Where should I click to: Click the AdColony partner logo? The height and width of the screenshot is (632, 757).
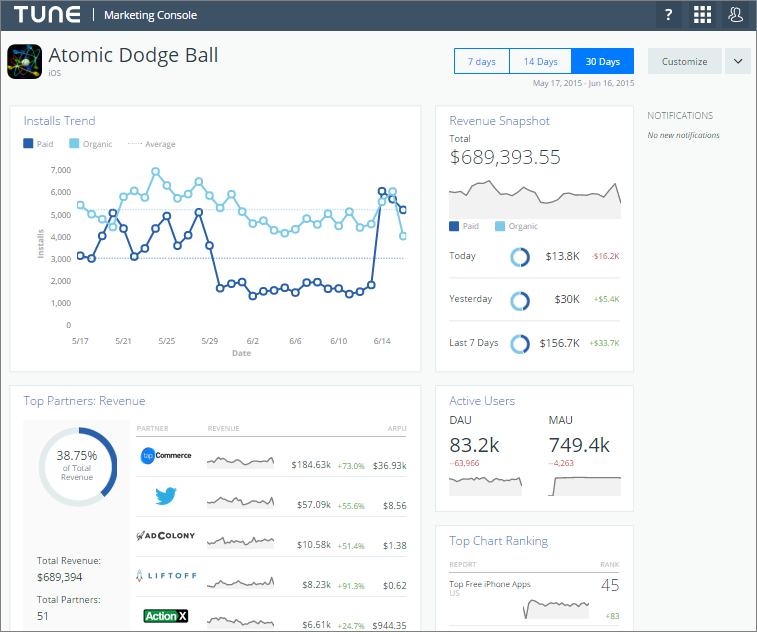pos(166,535)
